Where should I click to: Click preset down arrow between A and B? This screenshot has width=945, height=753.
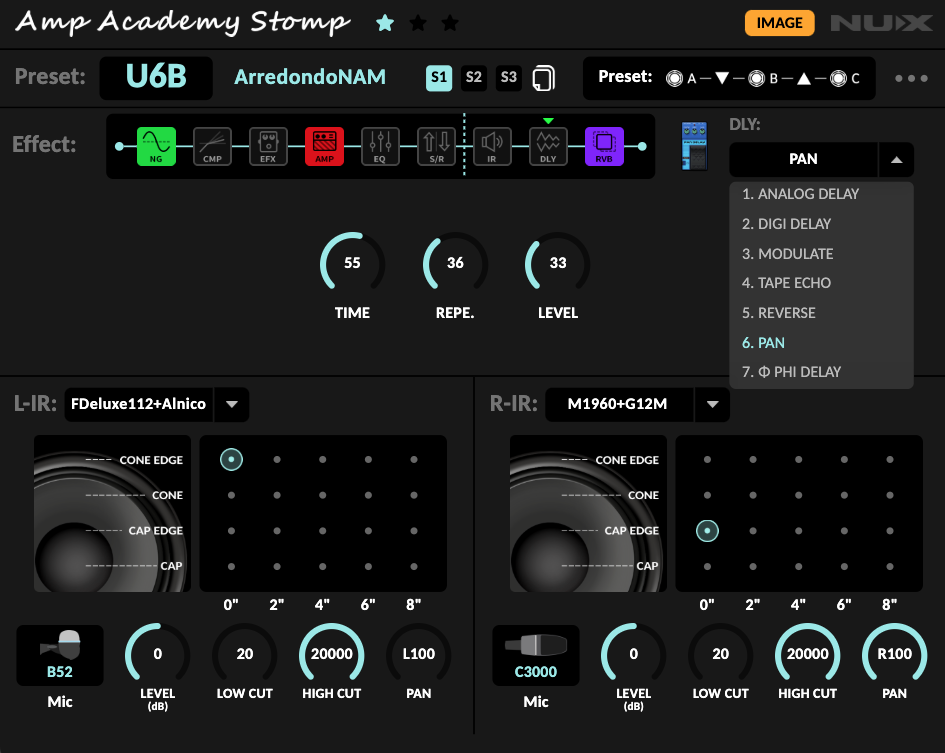click(722, 78)
